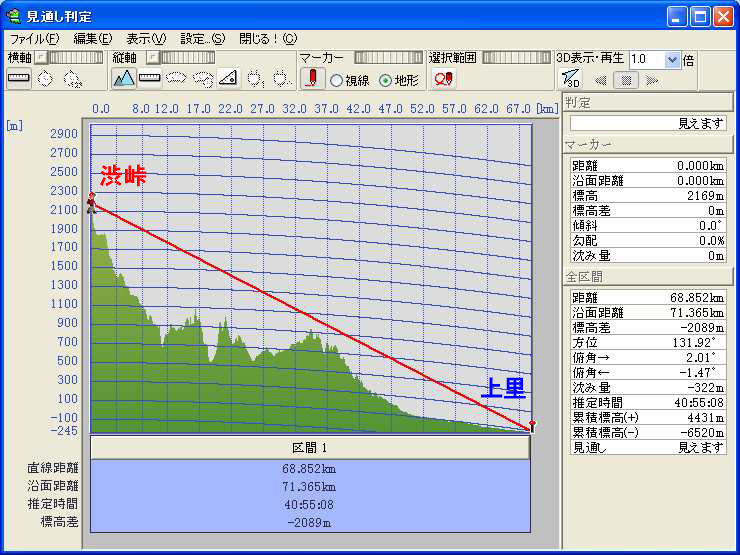
Task: Select the vertical axis mountain terrain icon
Action: pos(124,78)
